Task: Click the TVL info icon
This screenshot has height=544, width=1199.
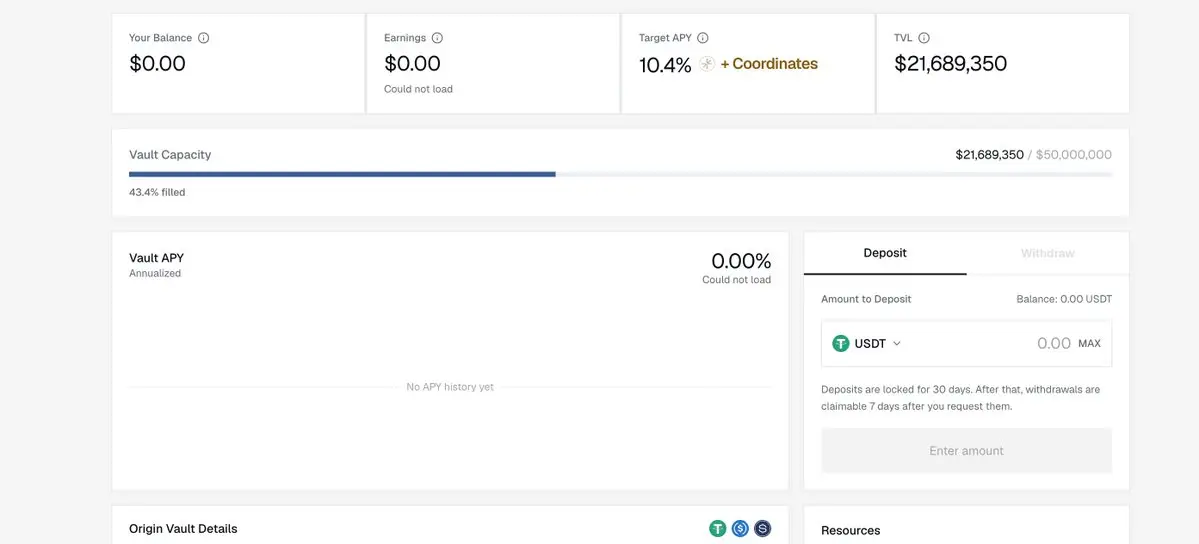Action: coord(924,37)
